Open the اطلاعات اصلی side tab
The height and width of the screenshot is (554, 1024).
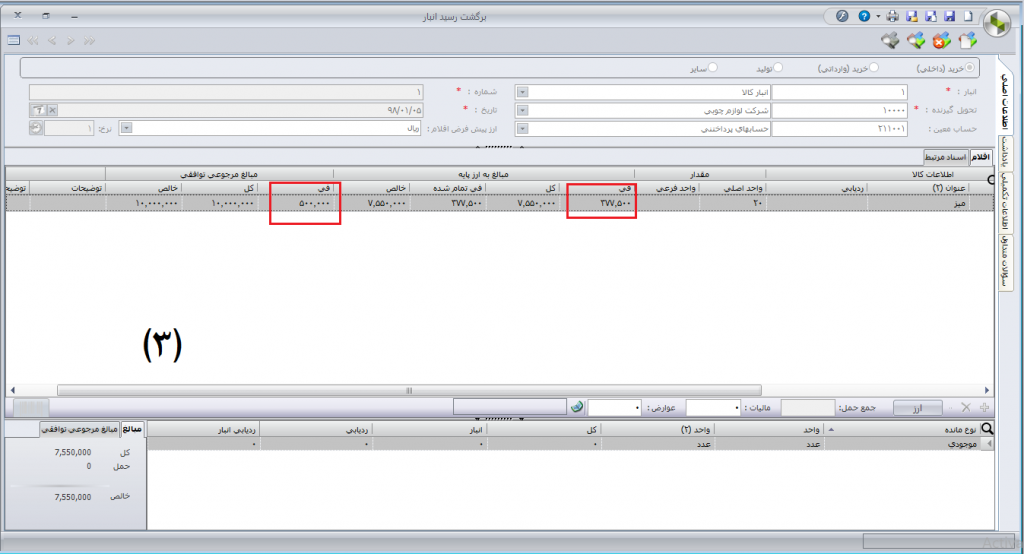pyautogui.click(x=1006, y=101)
